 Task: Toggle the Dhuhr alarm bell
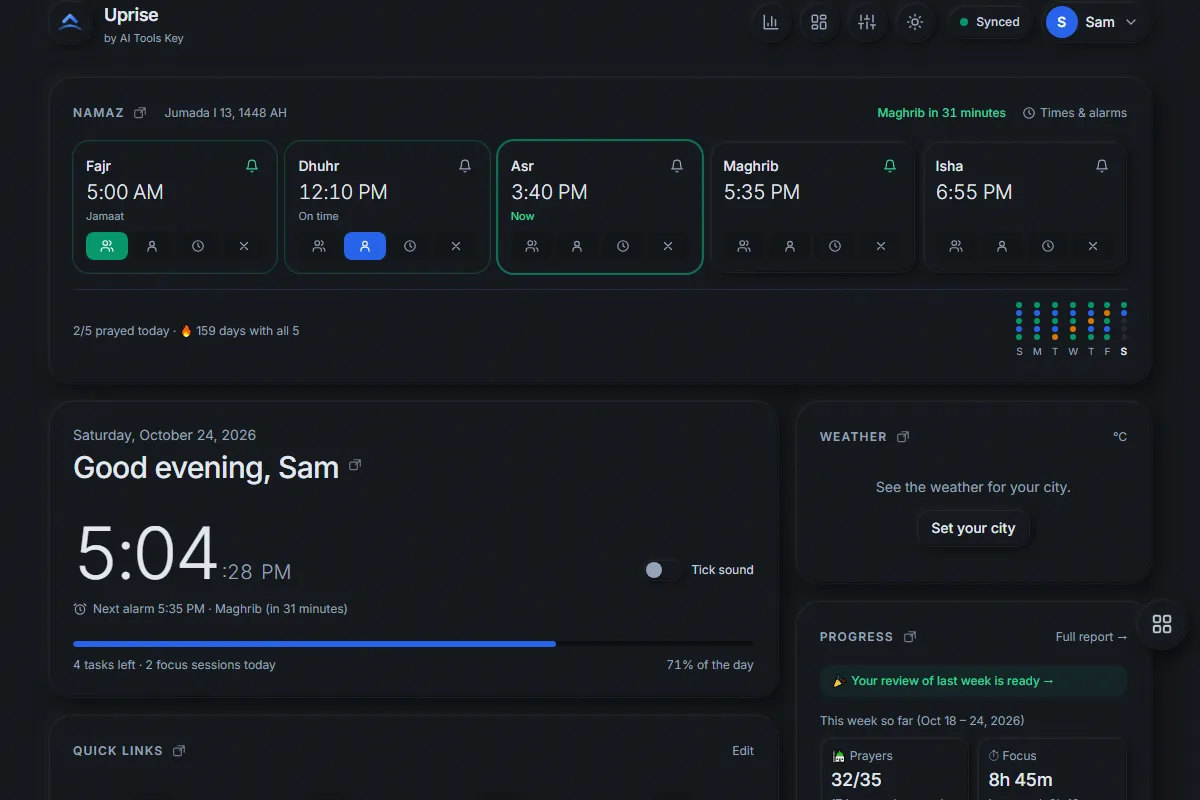(x=465, y=166)
